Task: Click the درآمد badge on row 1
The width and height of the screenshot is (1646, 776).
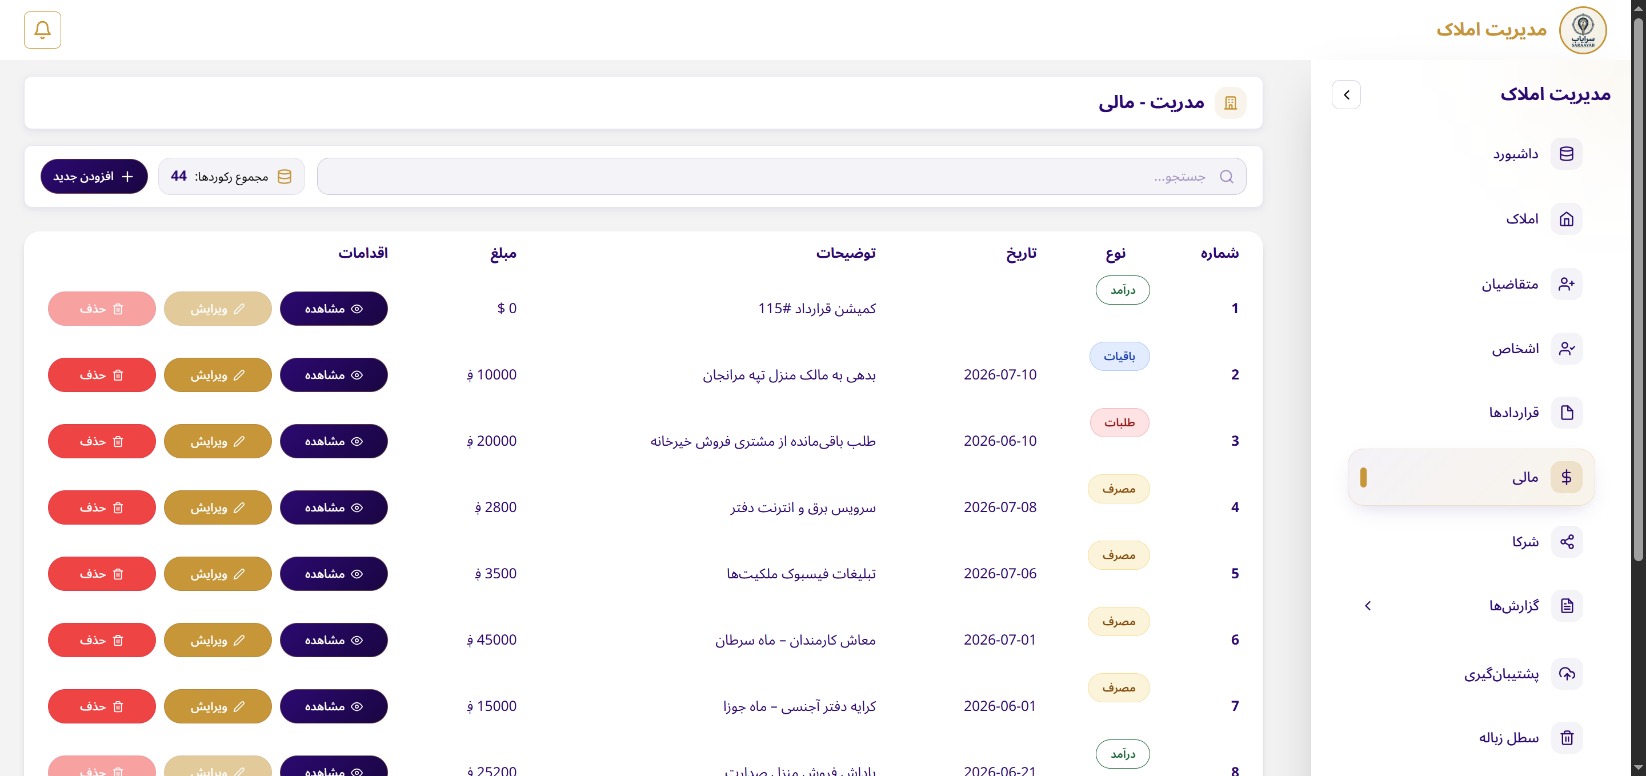Action: click(1123, 290)
